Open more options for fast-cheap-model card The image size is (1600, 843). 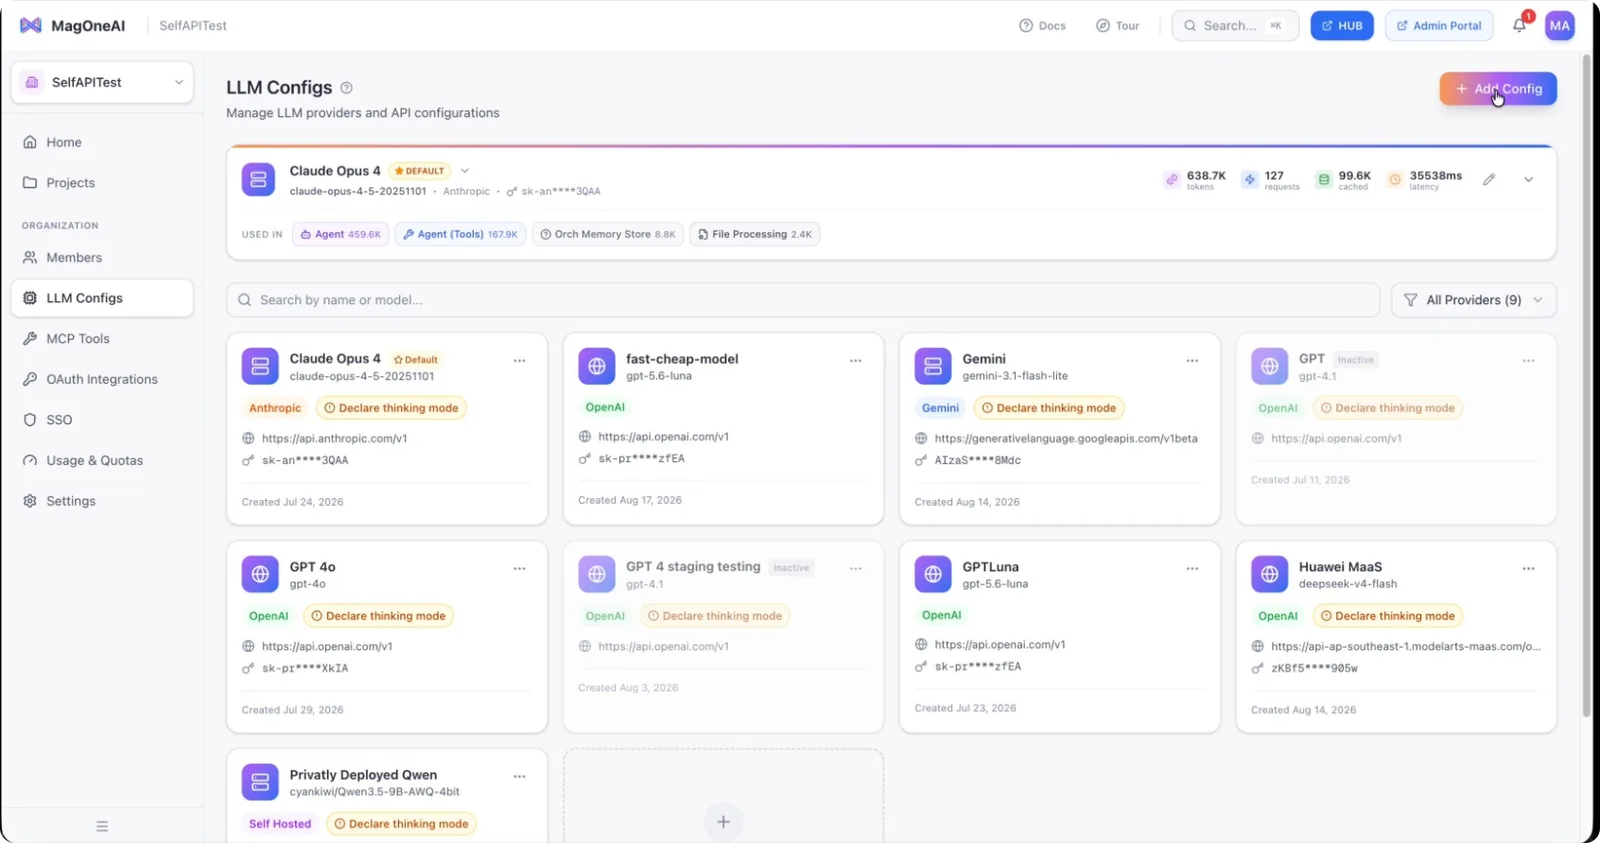pos(856,360)
